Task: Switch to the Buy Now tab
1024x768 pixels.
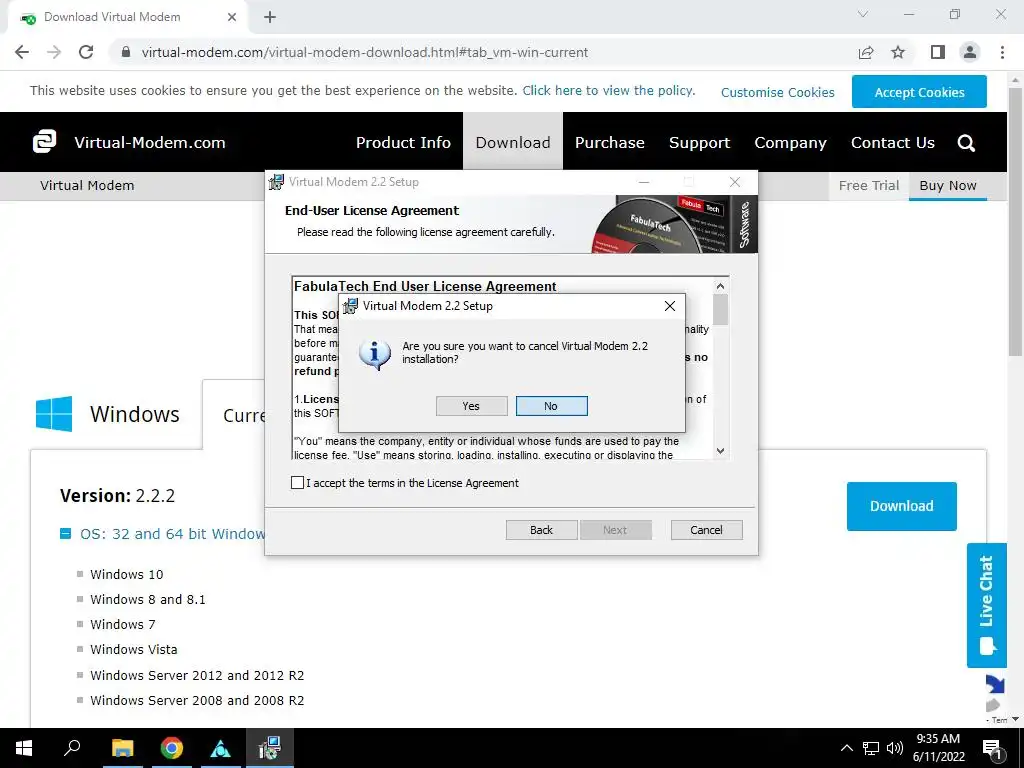Action: point(948,185)
